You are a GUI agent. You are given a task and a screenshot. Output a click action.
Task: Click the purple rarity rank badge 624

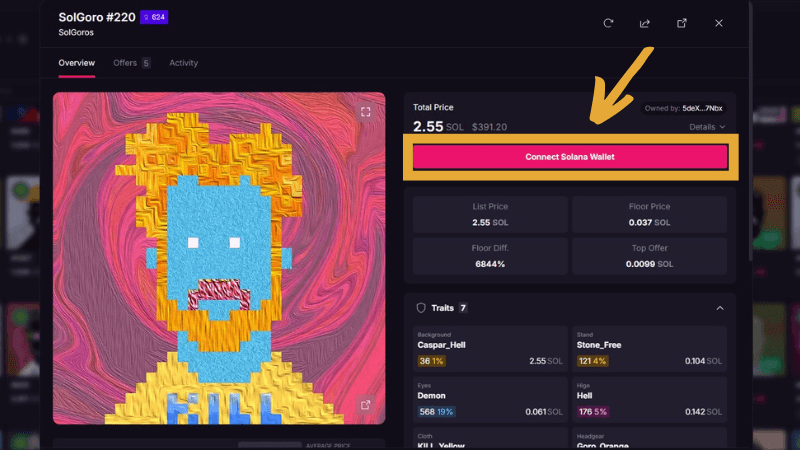click(x=154, y=17)
